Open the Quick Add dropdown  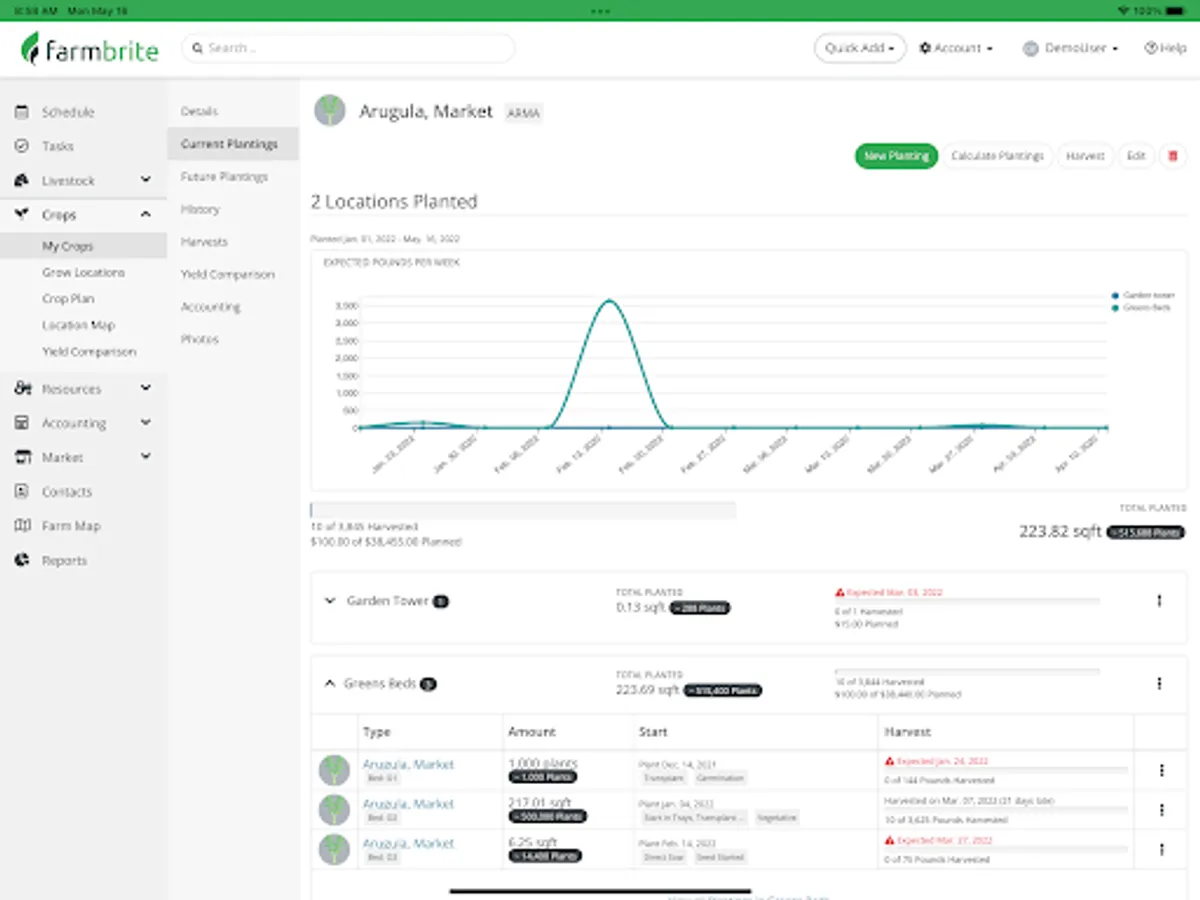point(860,48)
